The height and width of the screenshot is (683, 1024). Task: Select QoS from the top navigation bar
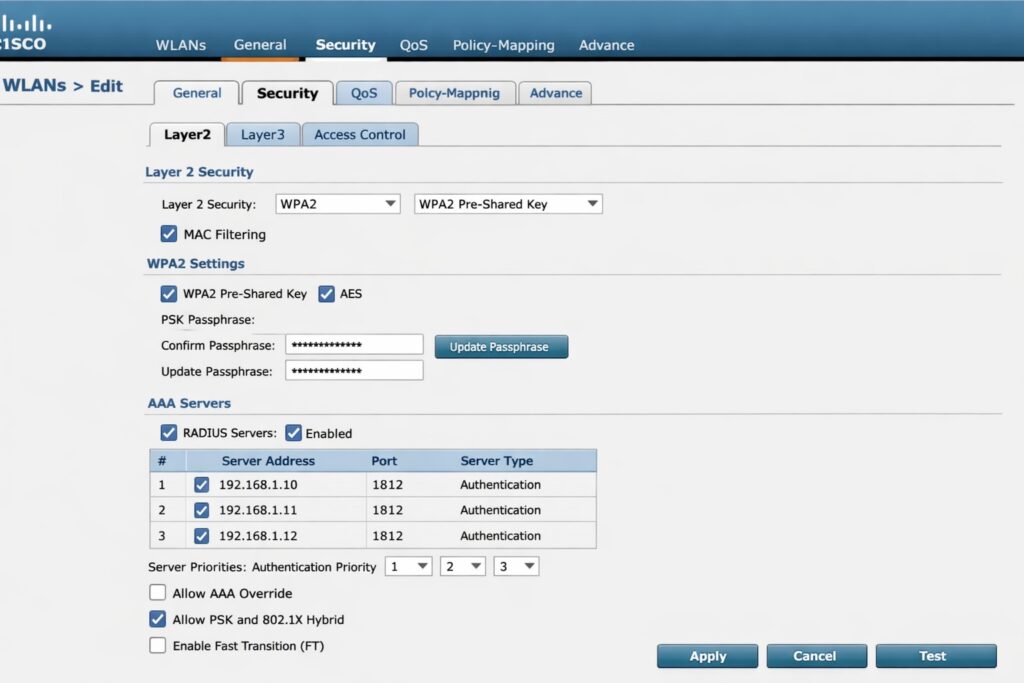click(414, 45)
